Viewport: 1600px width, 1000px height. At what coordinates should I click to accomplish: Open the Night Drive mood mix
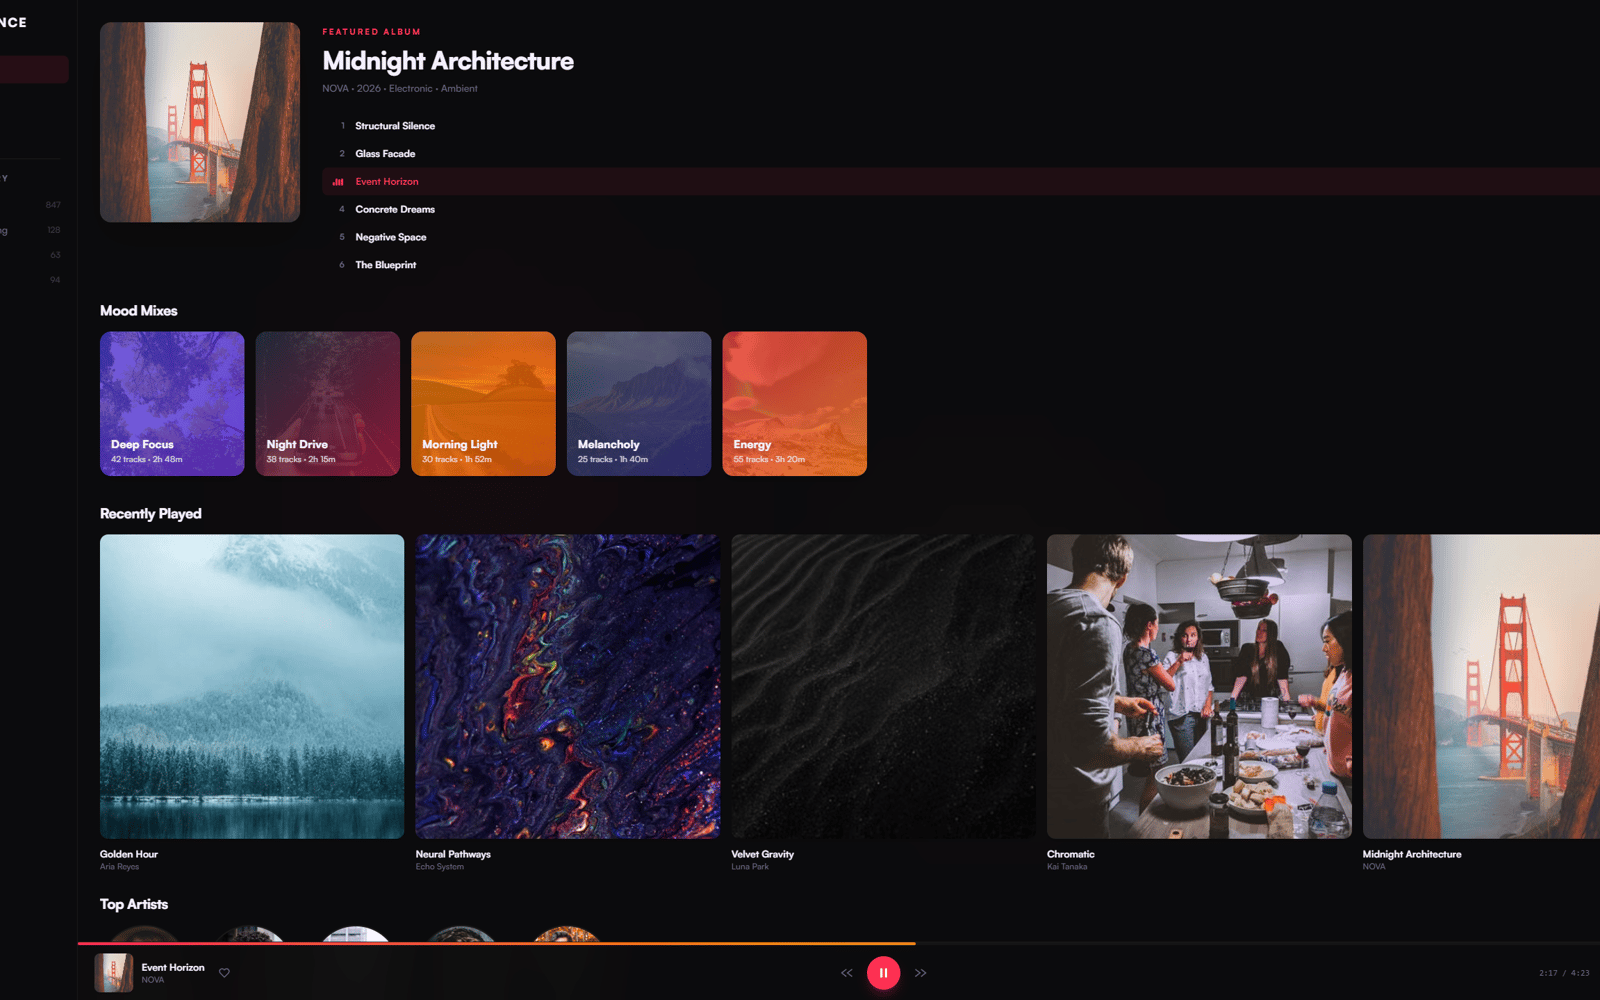[328, 403]
